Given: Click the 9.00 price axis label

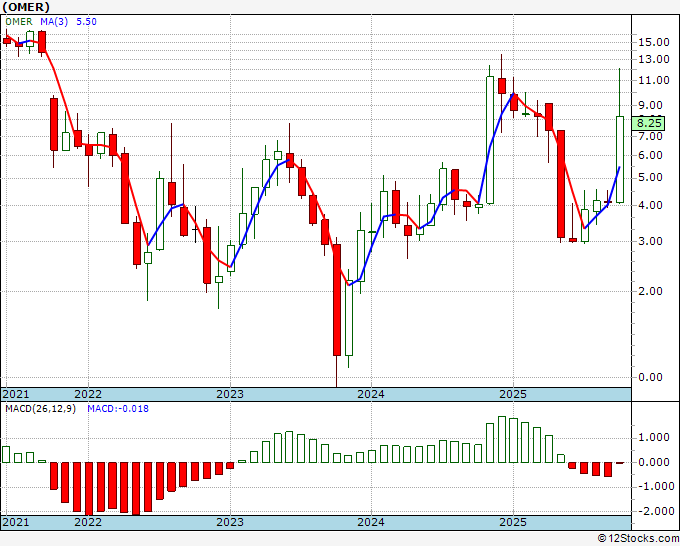Looking at the screenshot, I should 651,105.
